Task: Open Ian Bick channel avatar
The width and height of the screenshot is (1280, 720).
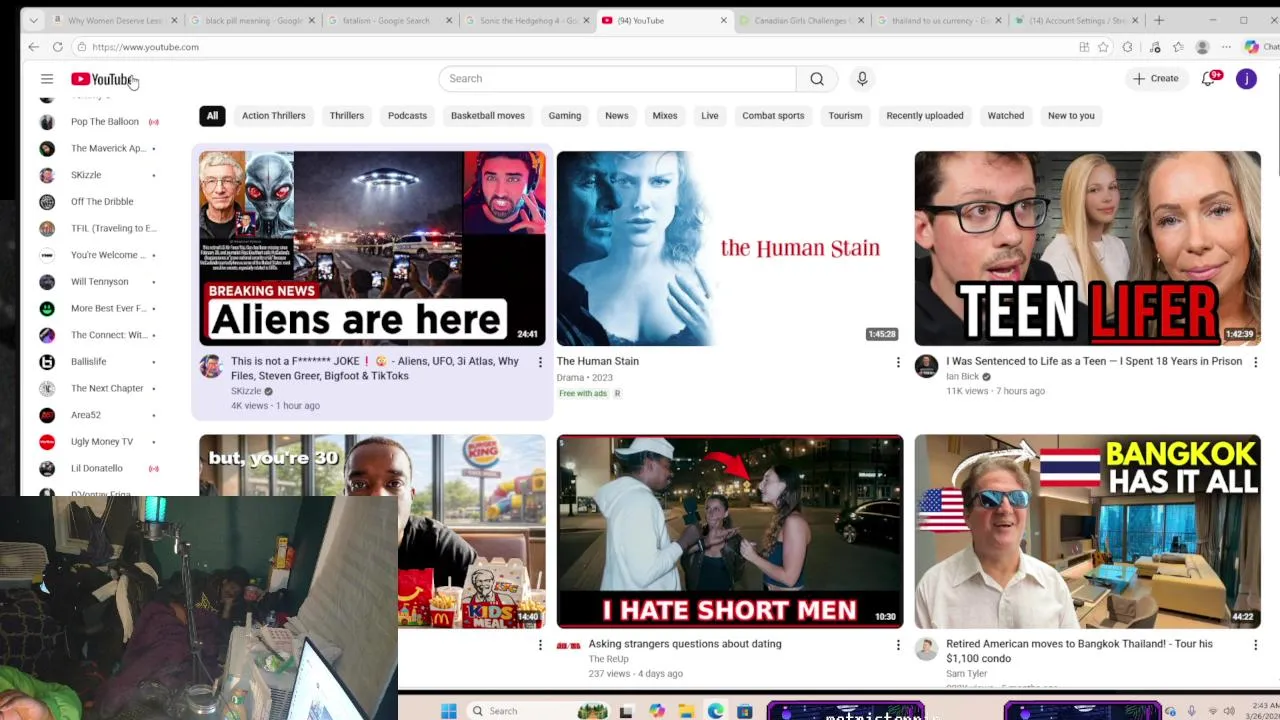Action: 926,366
